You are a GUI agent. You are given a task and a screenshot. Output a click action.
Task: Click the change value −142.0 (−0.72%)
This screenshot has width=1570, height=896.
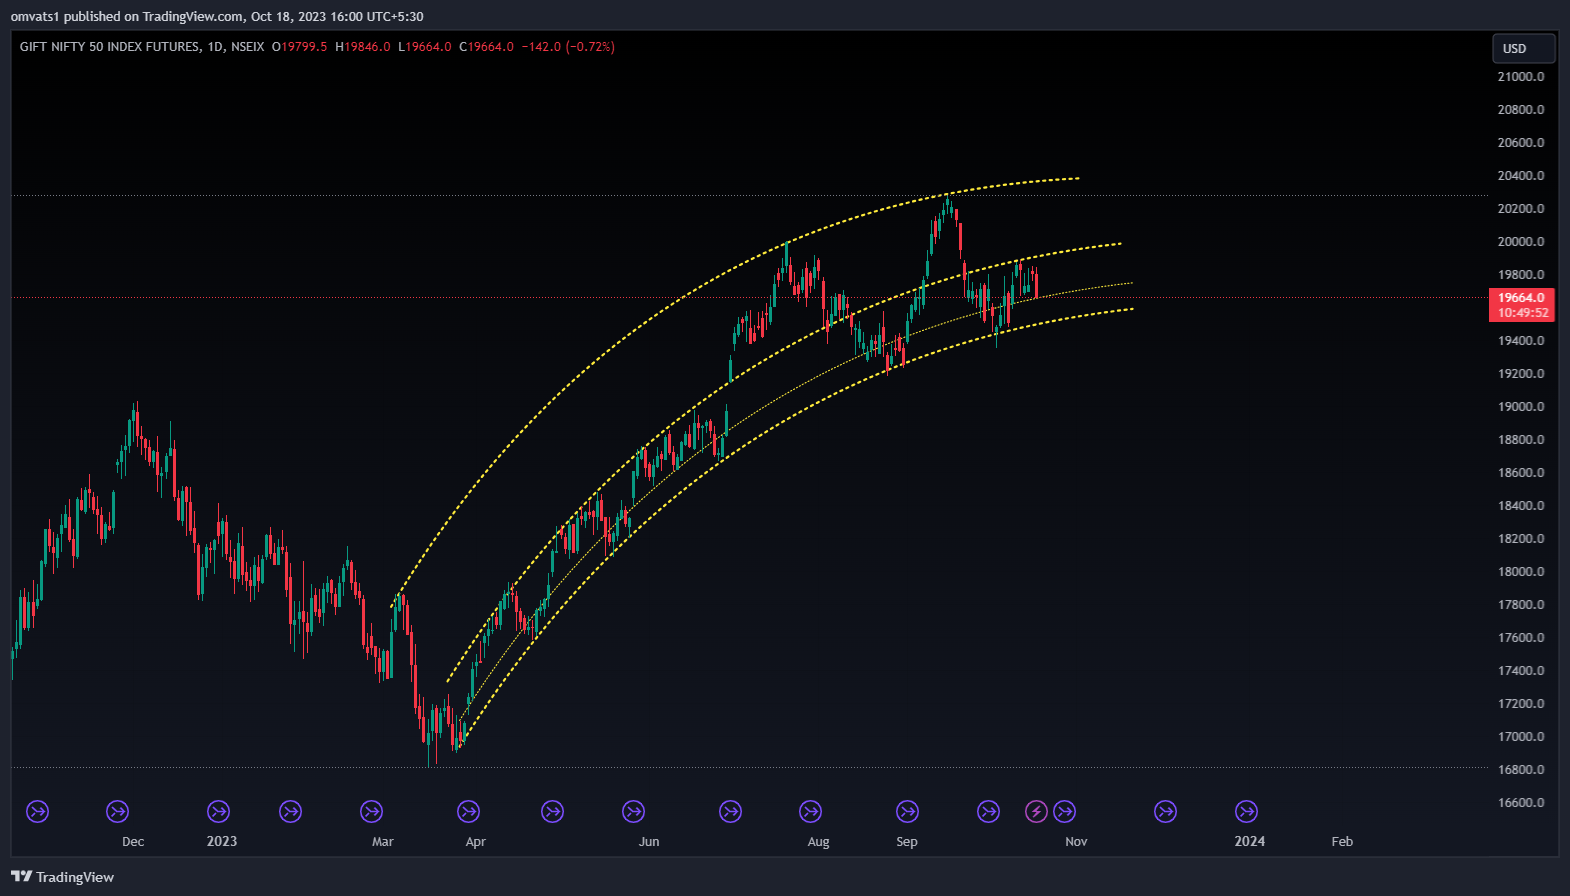(x=568, y=47)
